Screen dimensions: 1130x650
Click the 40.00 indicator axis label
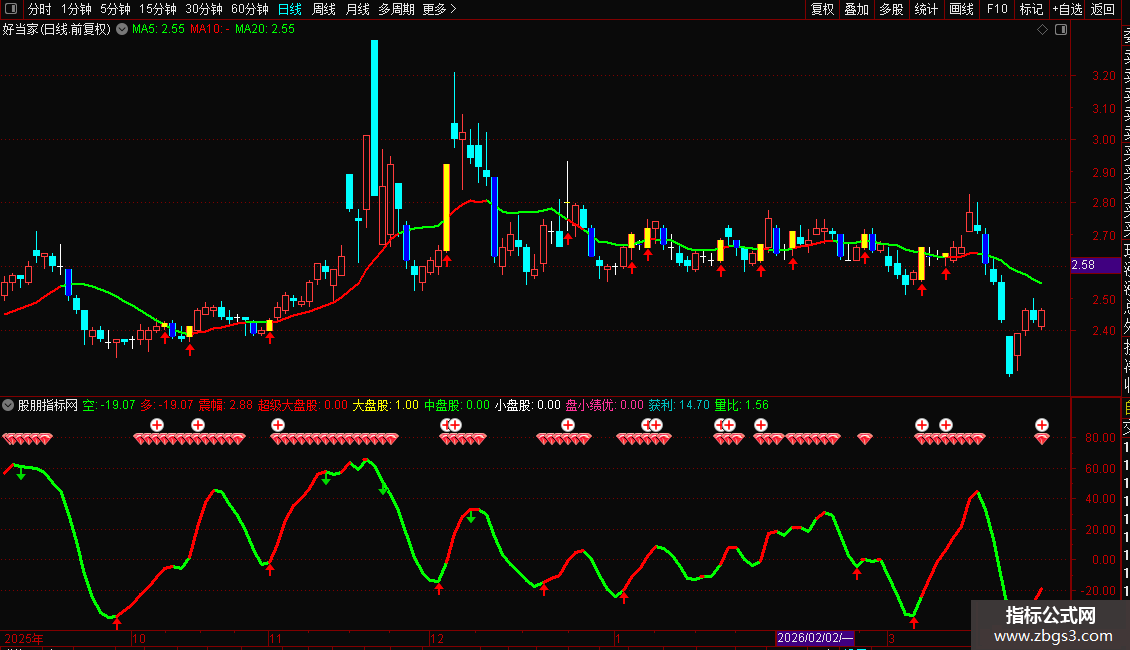point(1100,499)
